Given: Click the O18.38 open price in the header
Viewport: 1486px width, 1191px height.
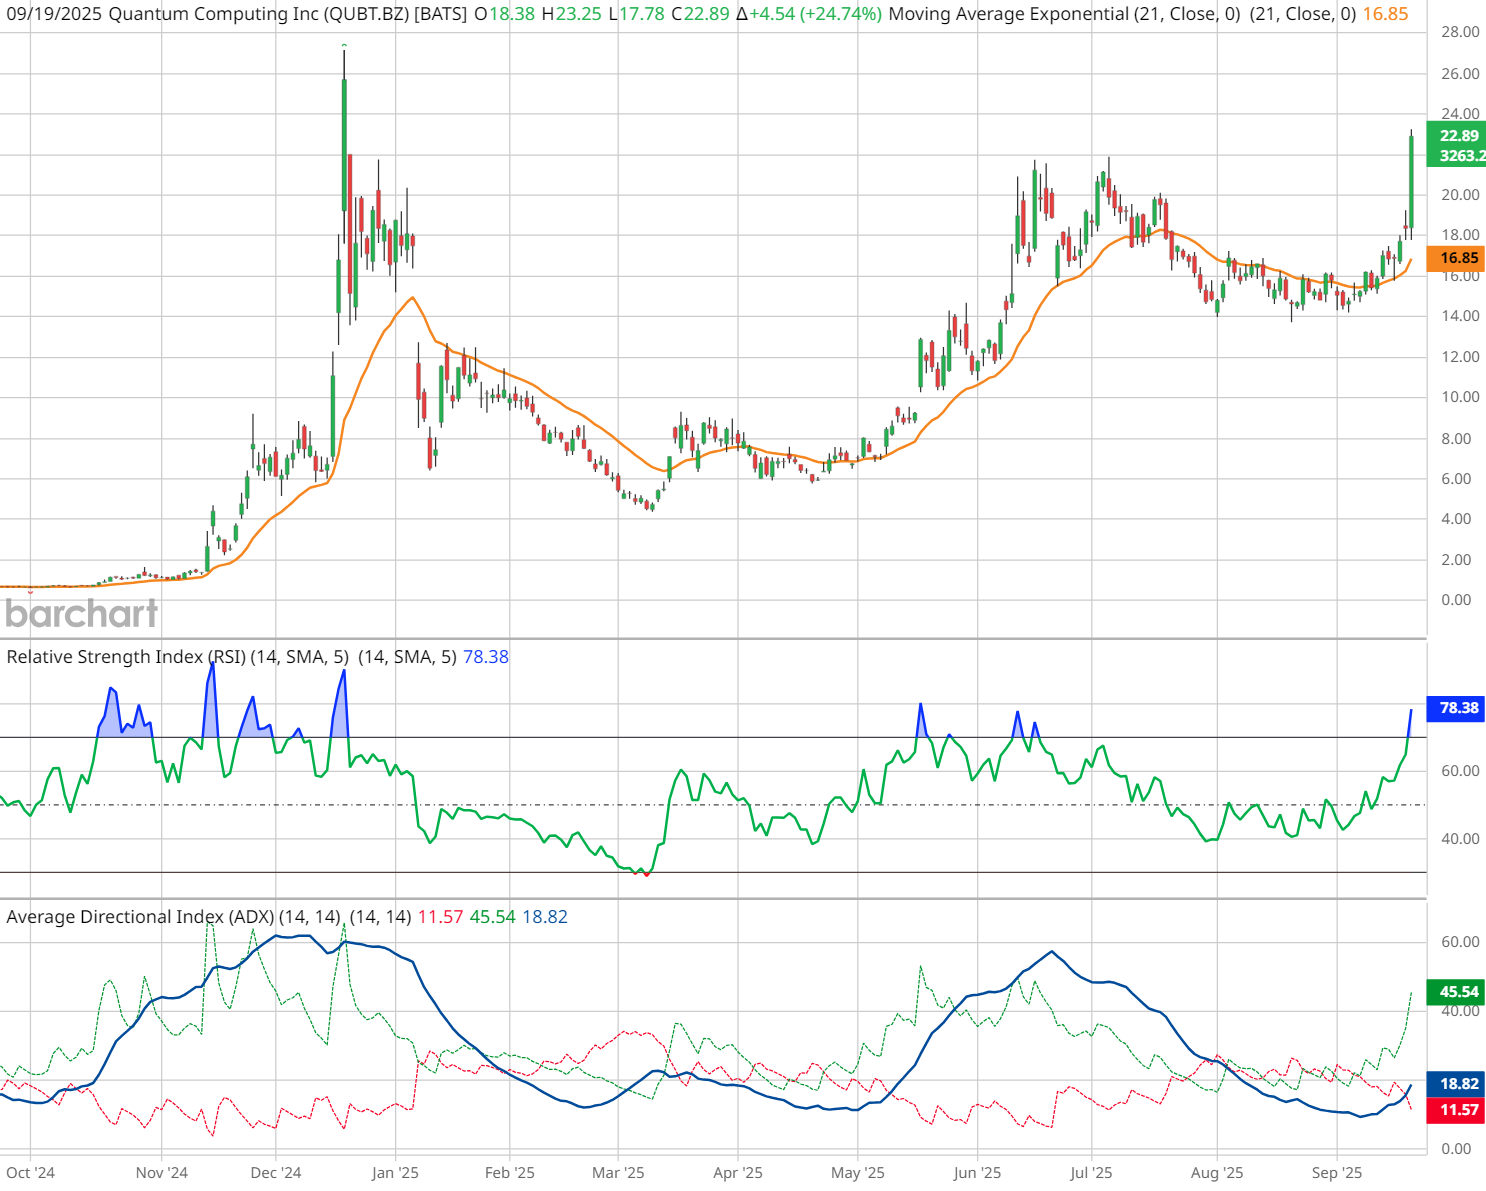Looking at the screenshot, I should (x=504, y=14).
